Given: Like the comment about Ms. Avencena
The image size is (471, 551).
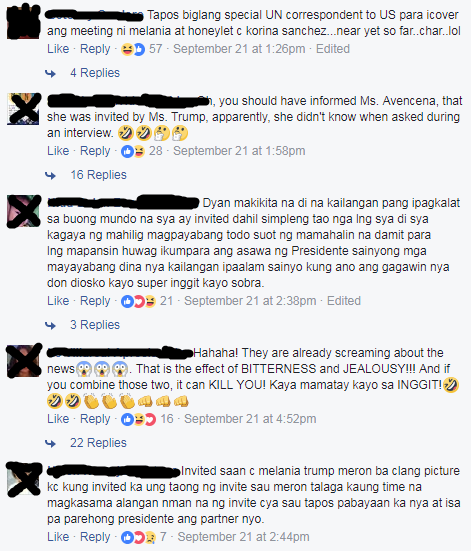Looking at the screenshot, I should pyautogui.click(x=58, y=151).
